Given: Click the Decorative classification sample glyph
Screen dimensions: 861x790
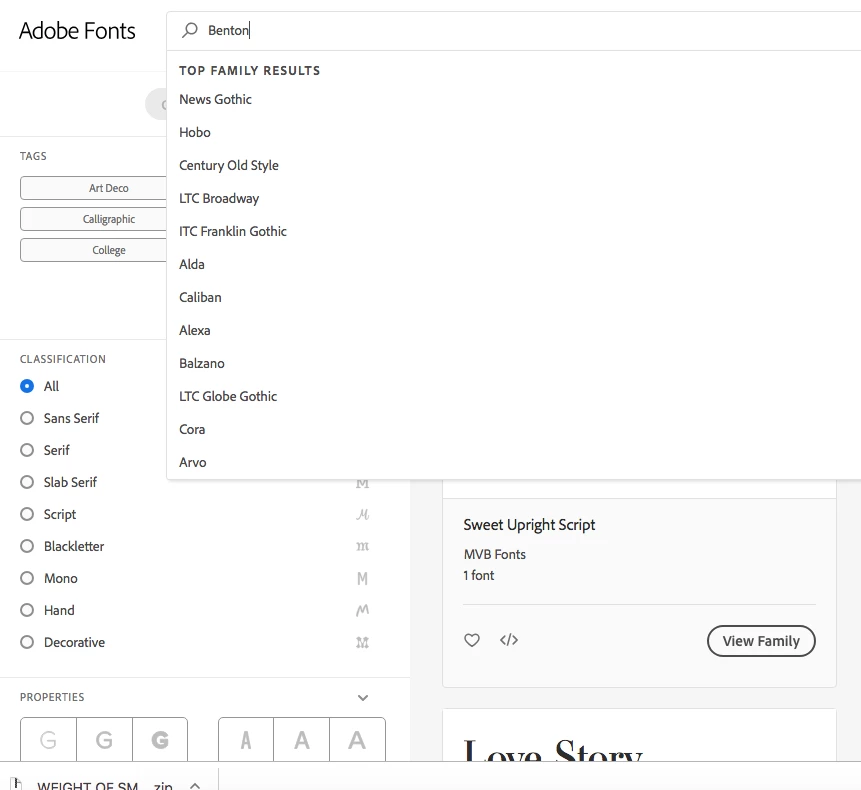Looking at the screenshot, I should coord(362,642).
